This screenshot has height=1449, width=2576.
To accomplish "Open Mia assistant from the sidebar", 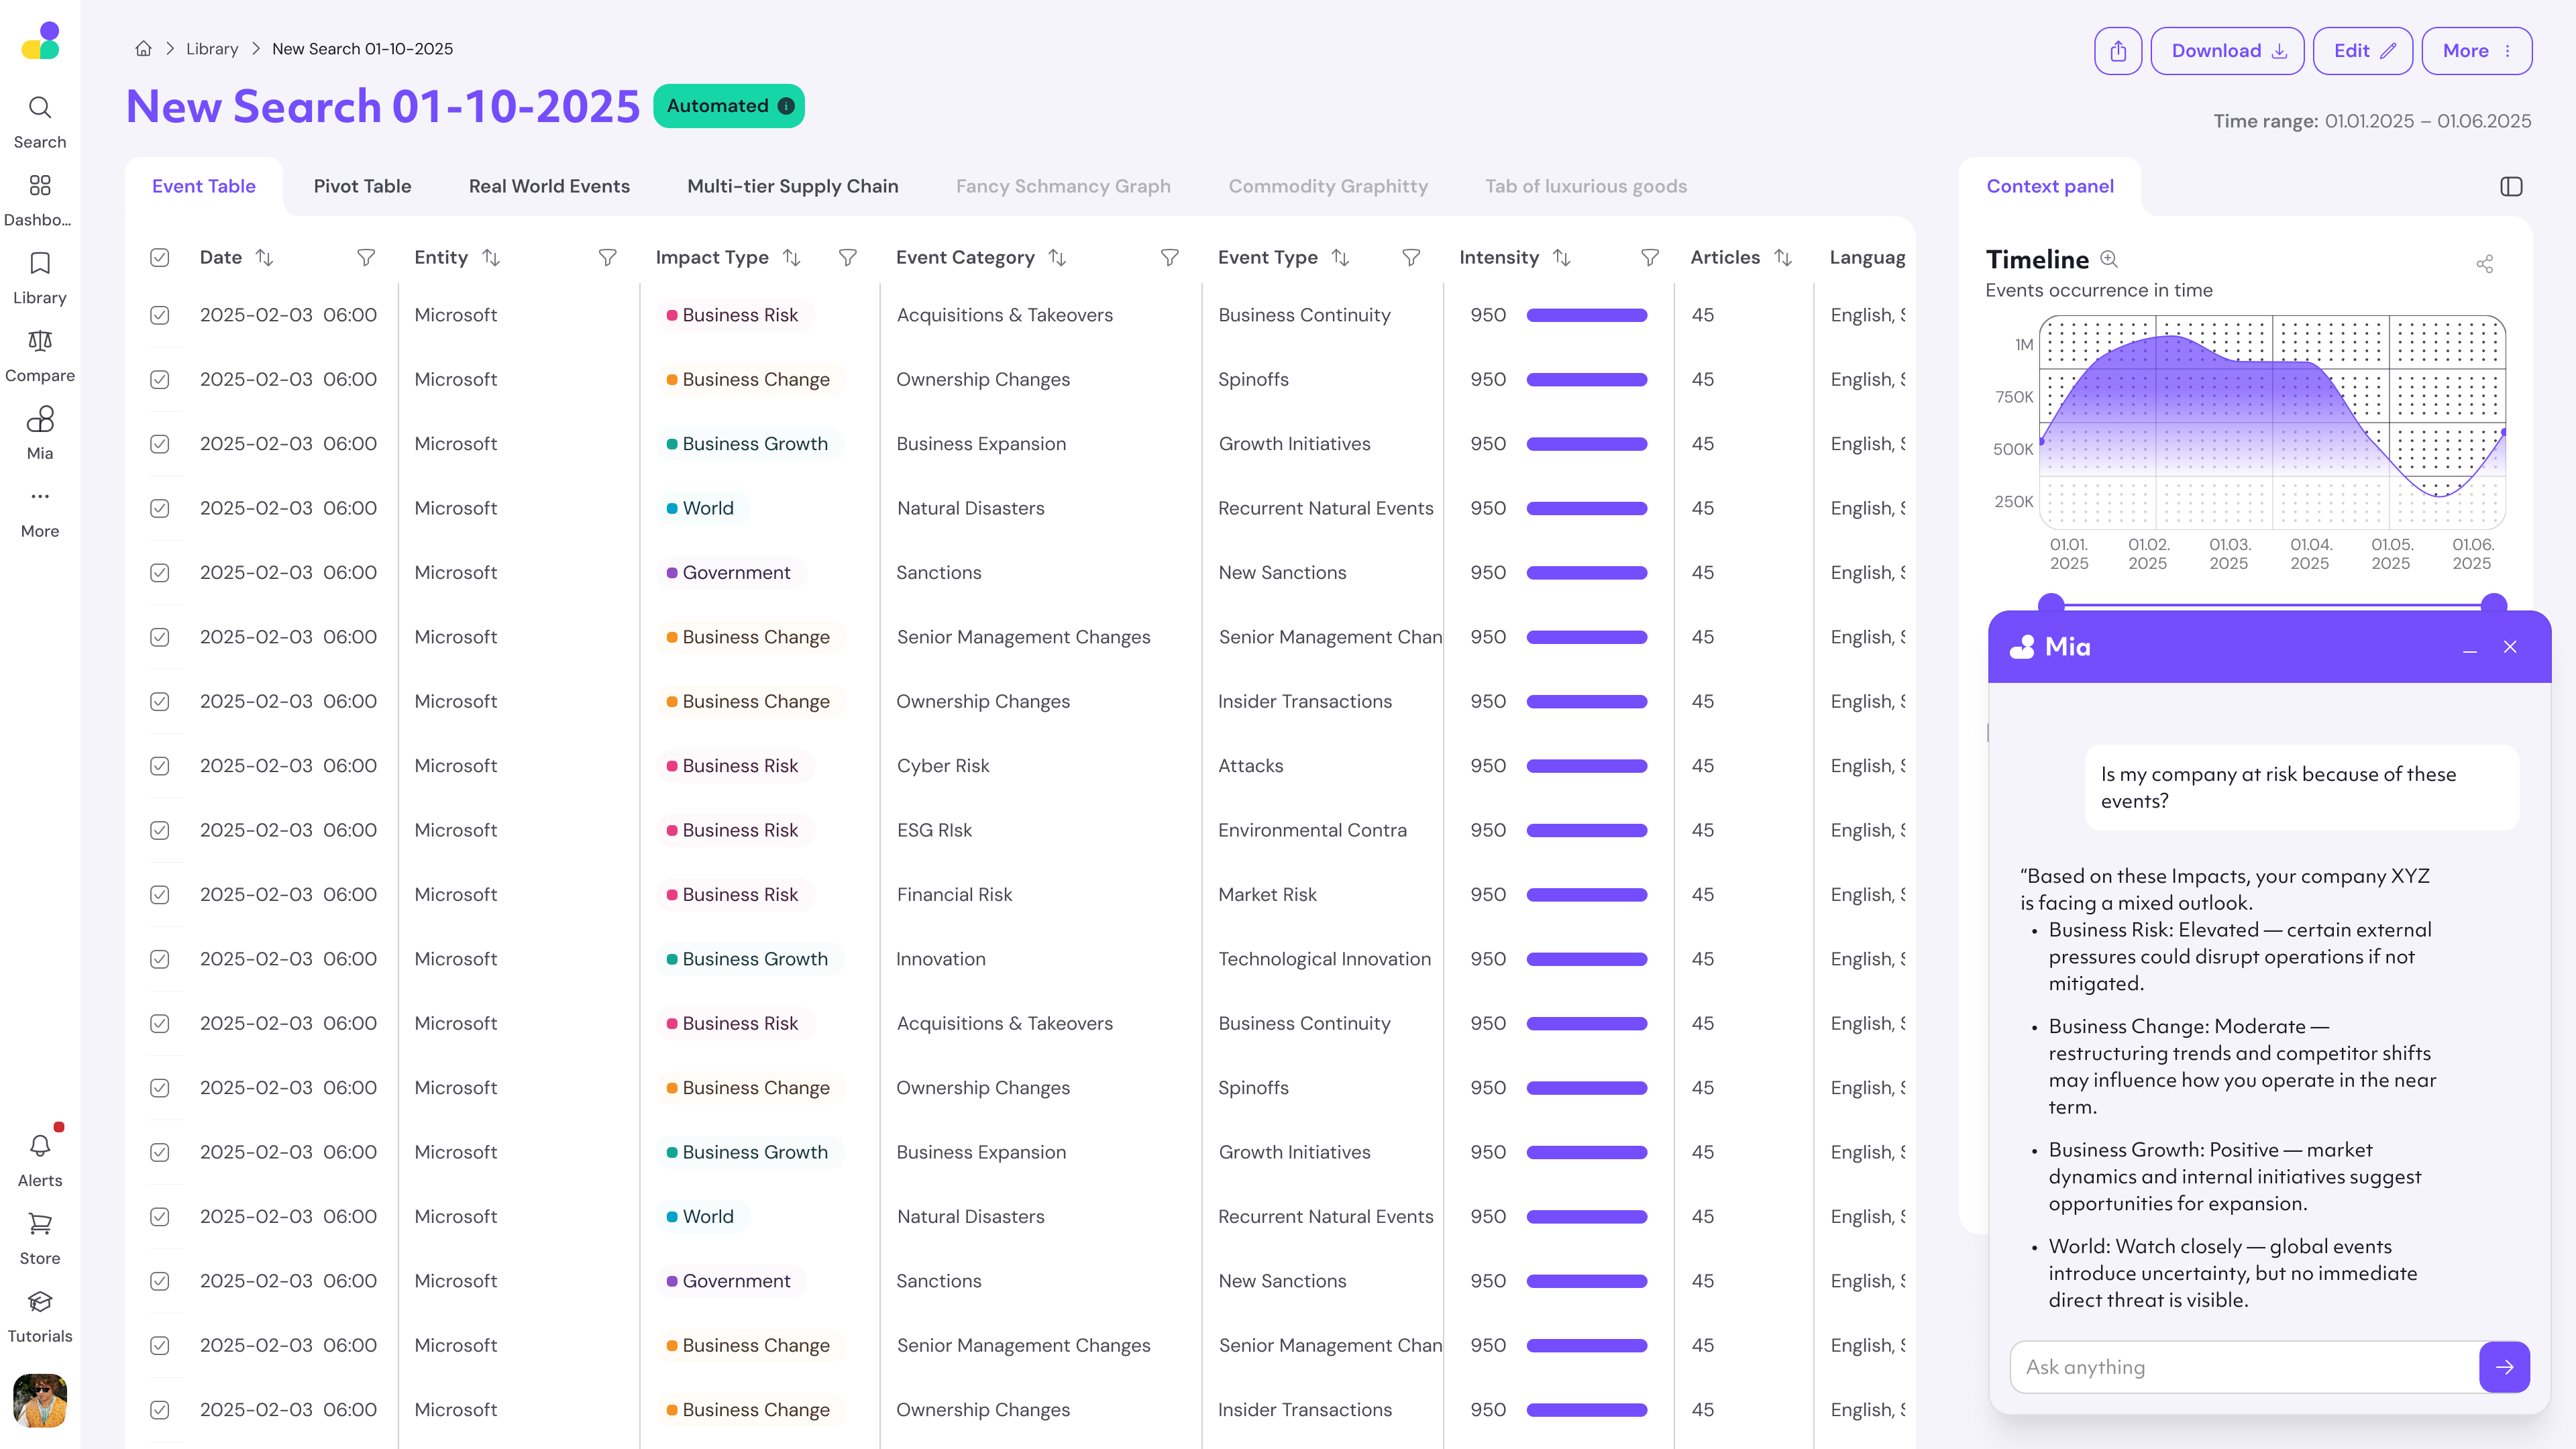I will 40,420.
